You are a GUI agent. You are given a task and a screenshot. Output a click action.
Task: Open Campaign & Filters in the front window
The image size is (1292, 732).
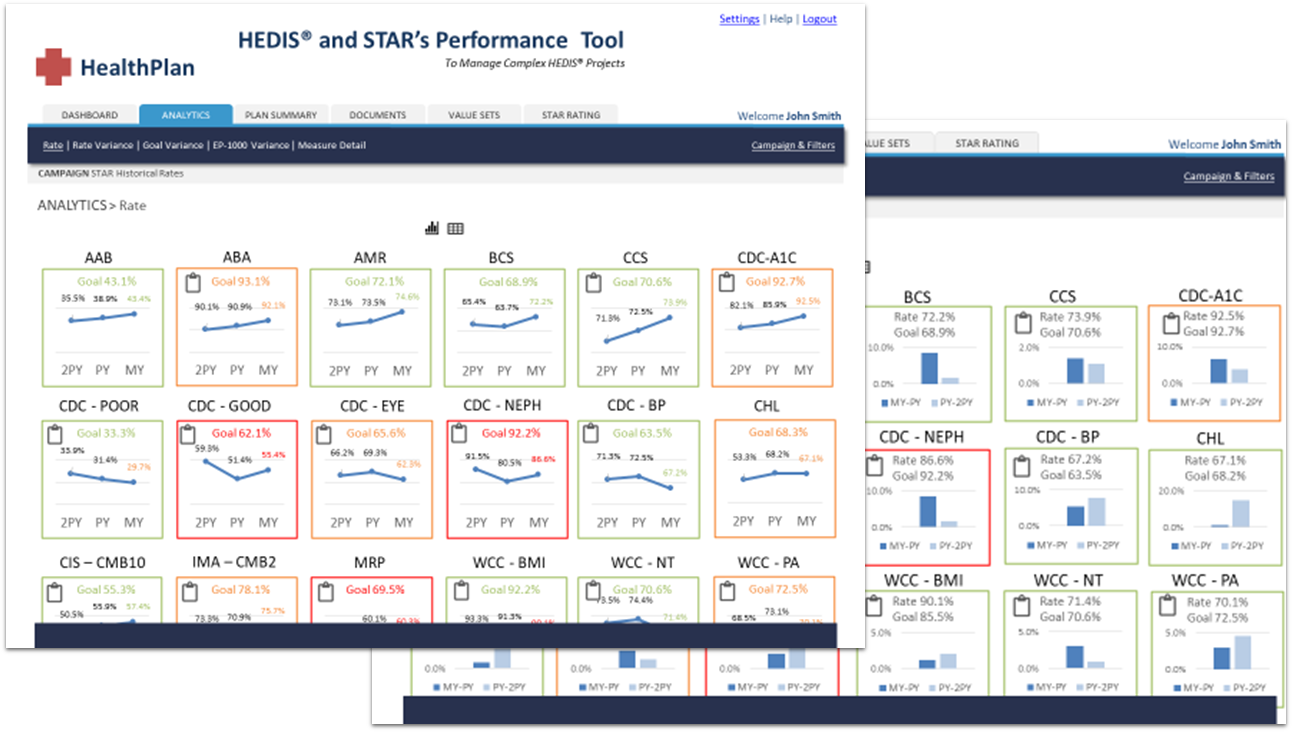[x=792, y=146]
